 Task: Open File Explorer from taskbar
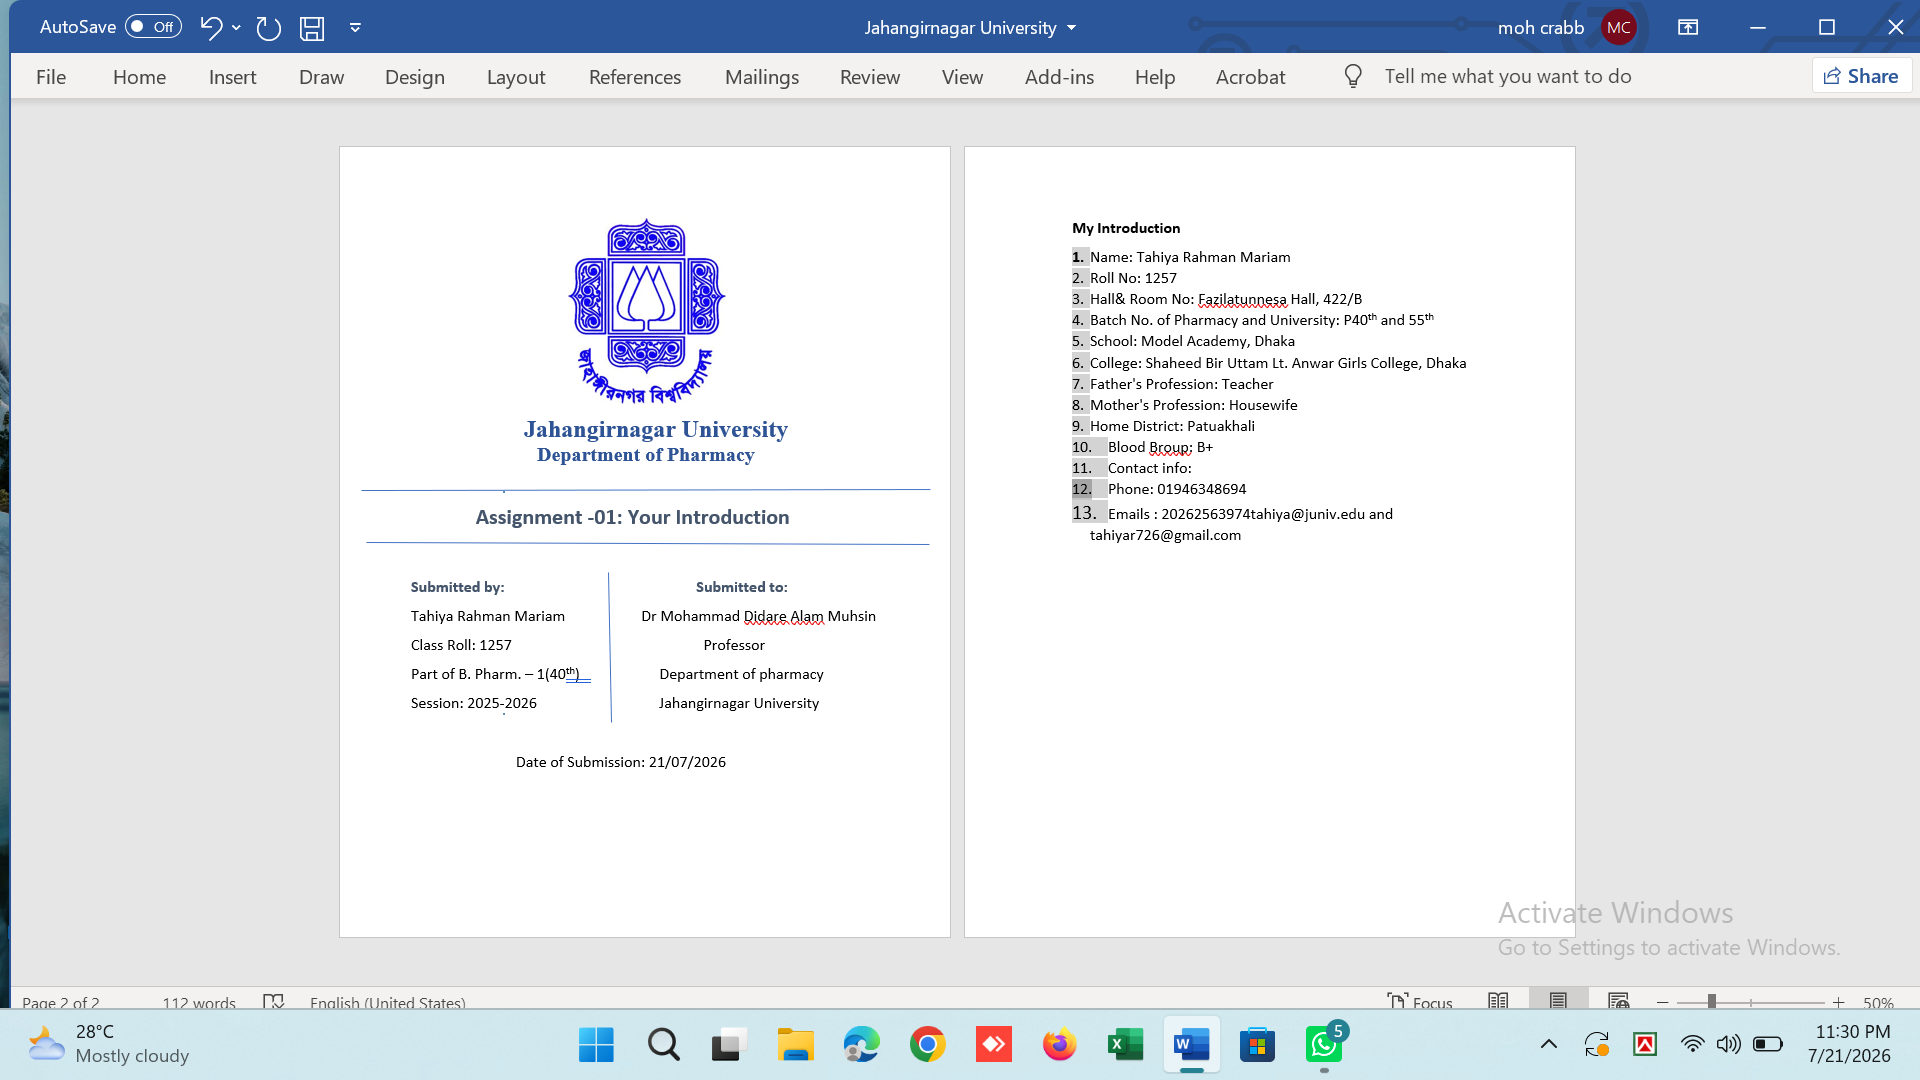click(796, 1045)
